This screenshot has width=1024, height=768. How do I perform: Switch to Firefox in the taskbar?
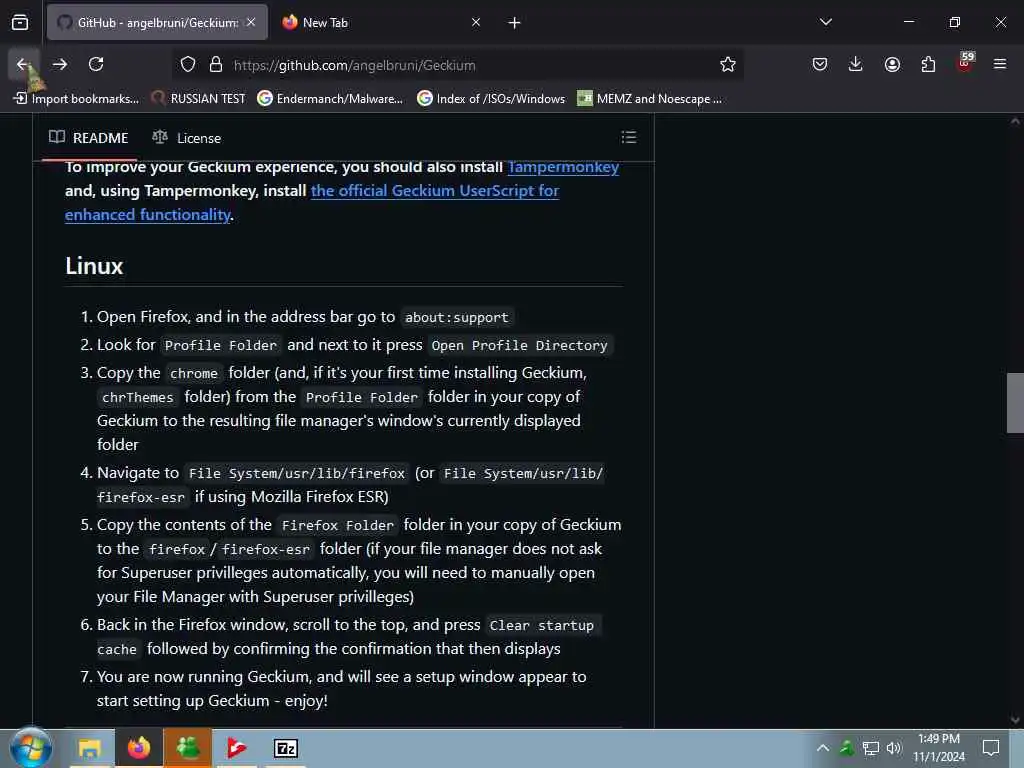point(139,748)
